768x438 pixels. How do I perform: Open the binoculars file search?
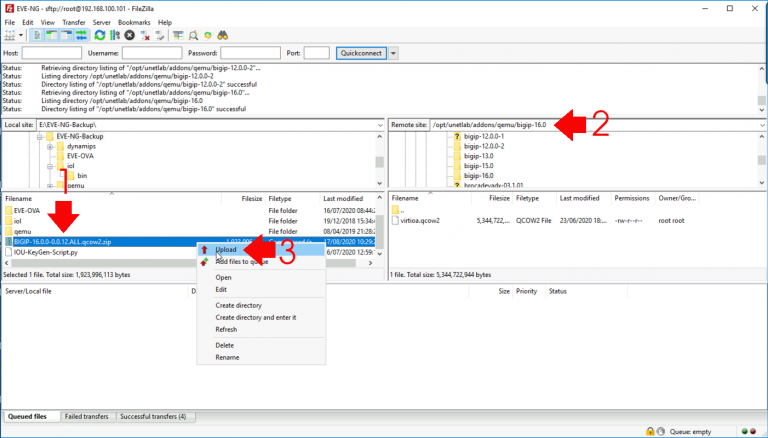pos(223,35)
